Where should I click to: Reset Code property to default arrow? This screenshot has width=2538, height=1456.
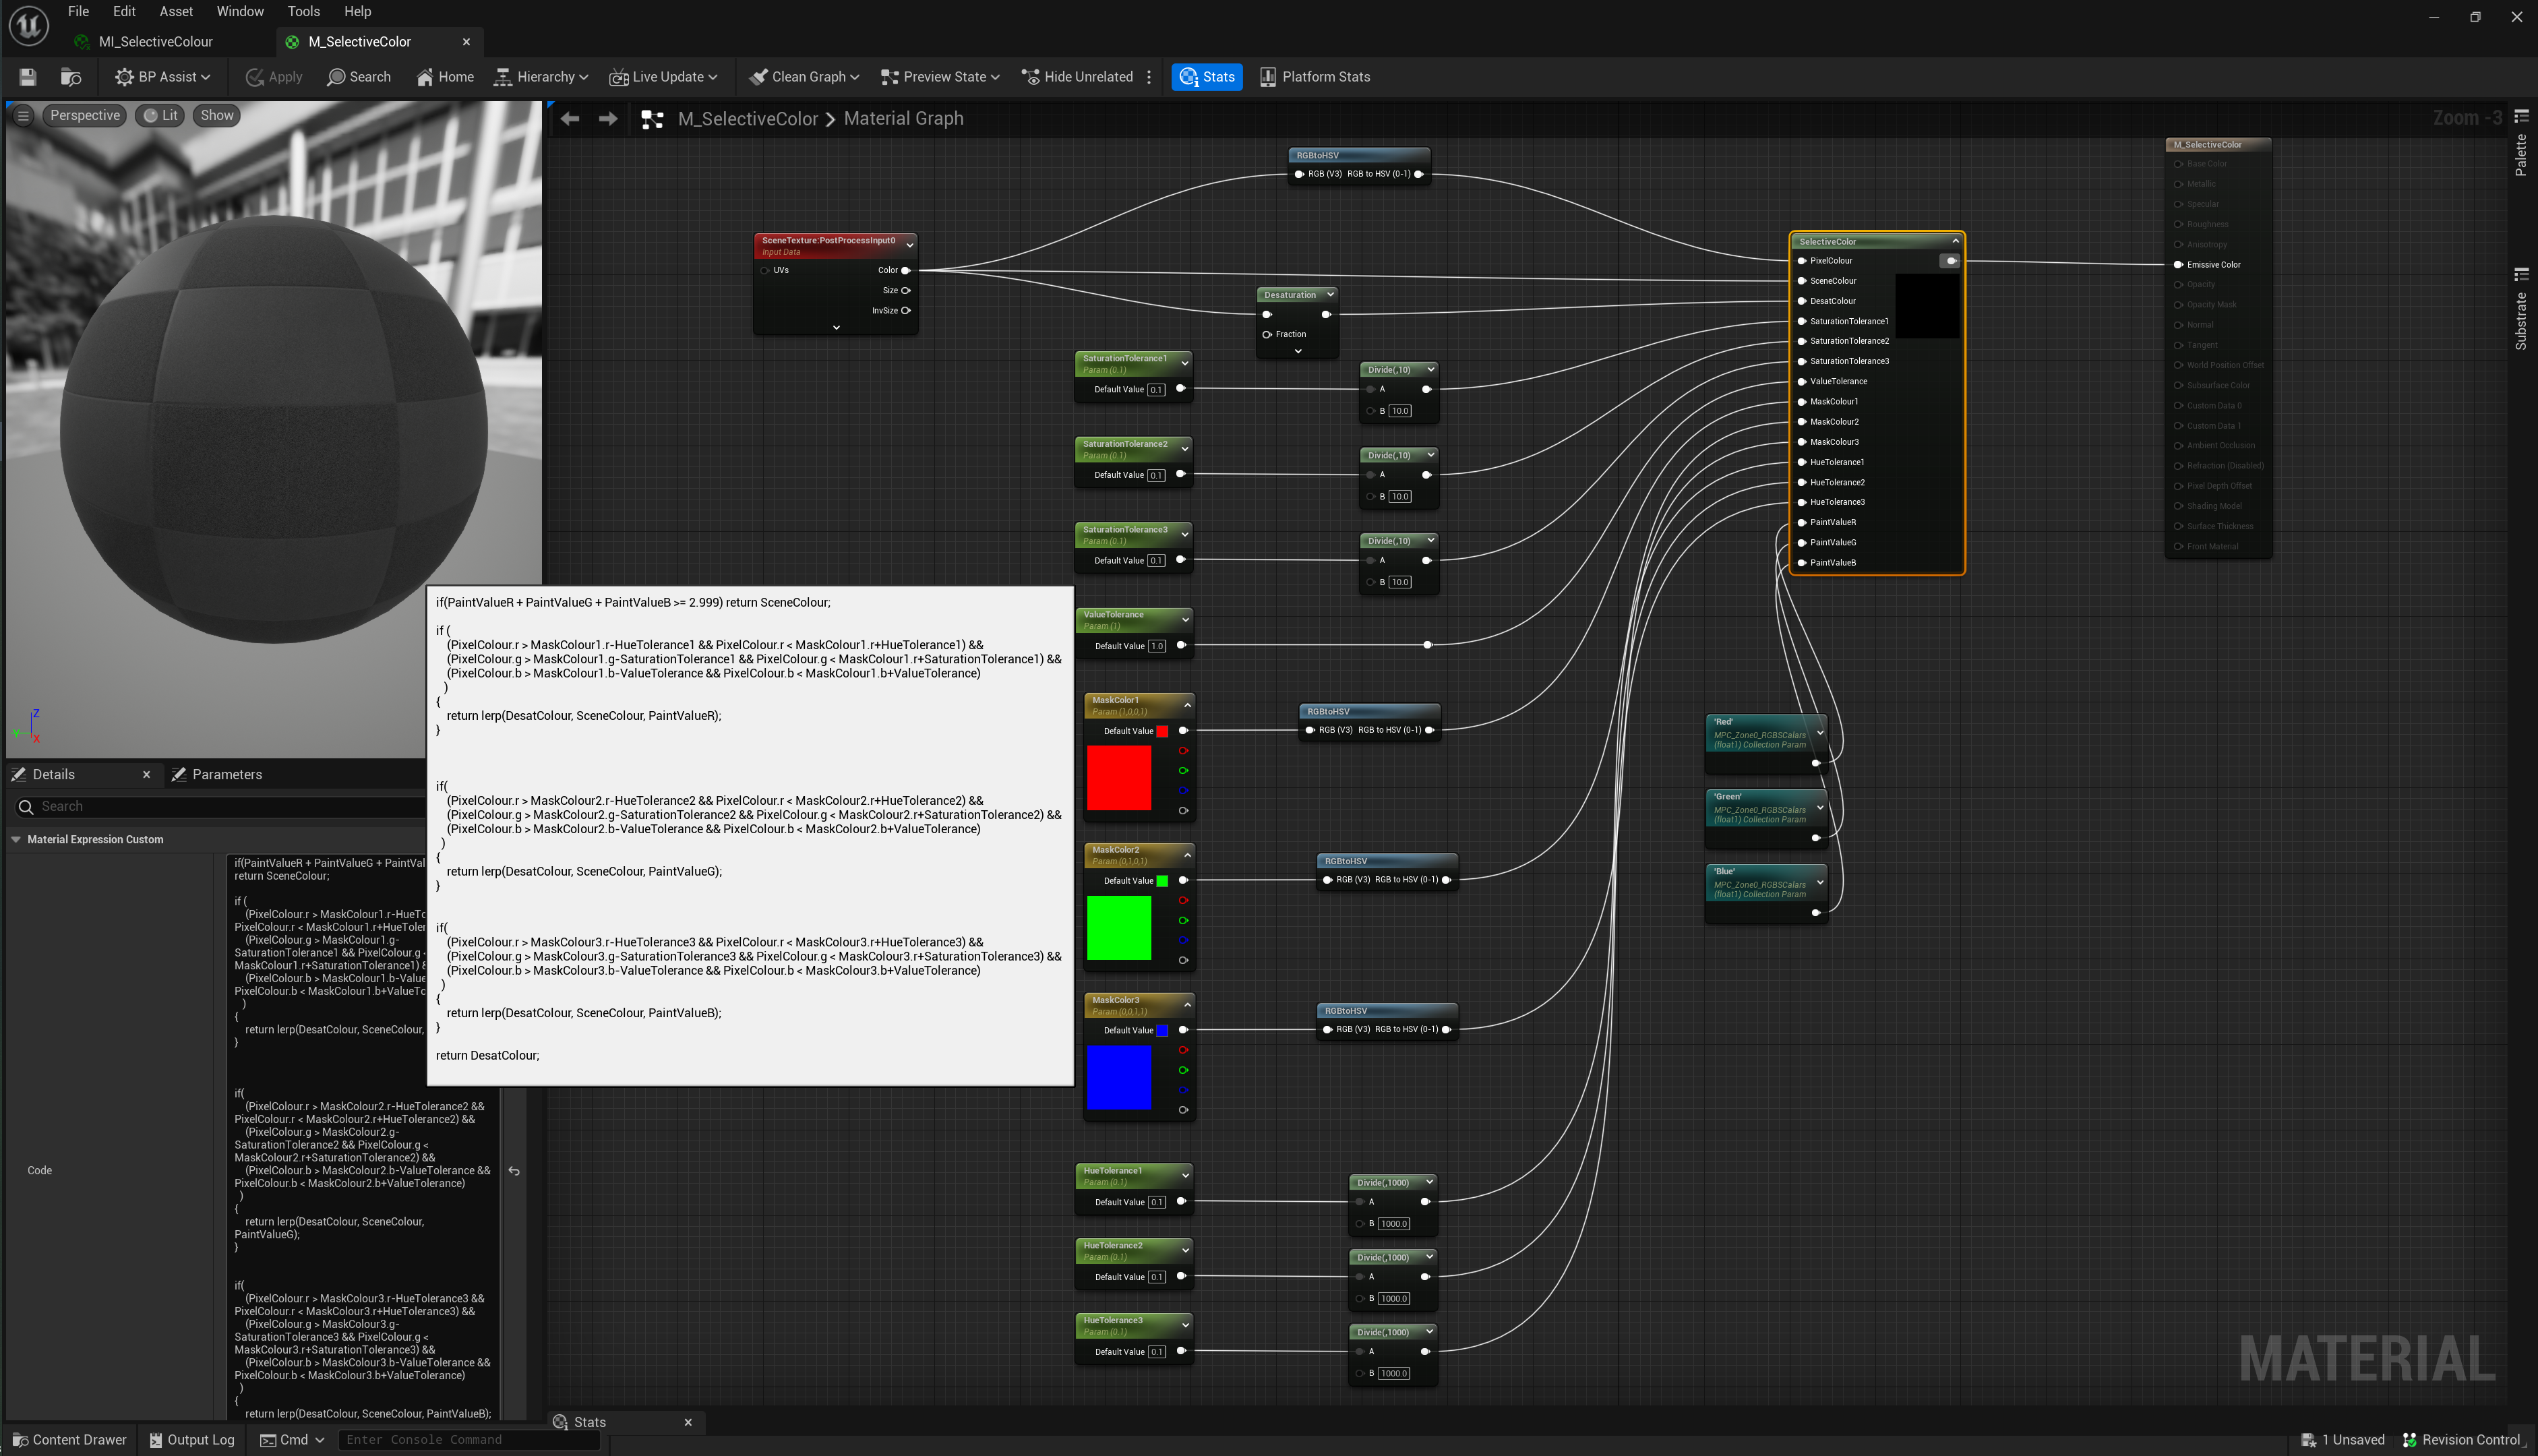point(514,1171)
